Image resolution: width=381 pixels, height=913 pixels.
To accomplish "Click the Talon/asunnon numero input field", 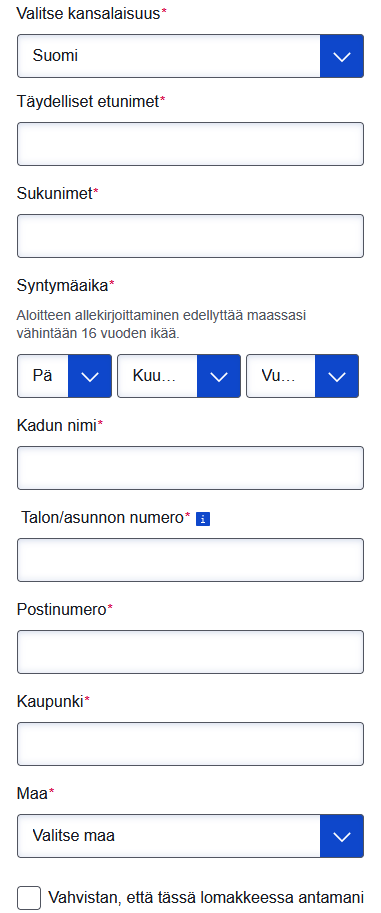I will coord(190,560).
